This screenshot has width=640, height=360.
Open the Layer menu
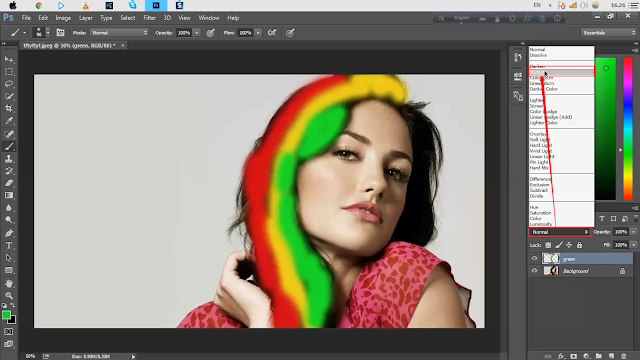(86, 18)
